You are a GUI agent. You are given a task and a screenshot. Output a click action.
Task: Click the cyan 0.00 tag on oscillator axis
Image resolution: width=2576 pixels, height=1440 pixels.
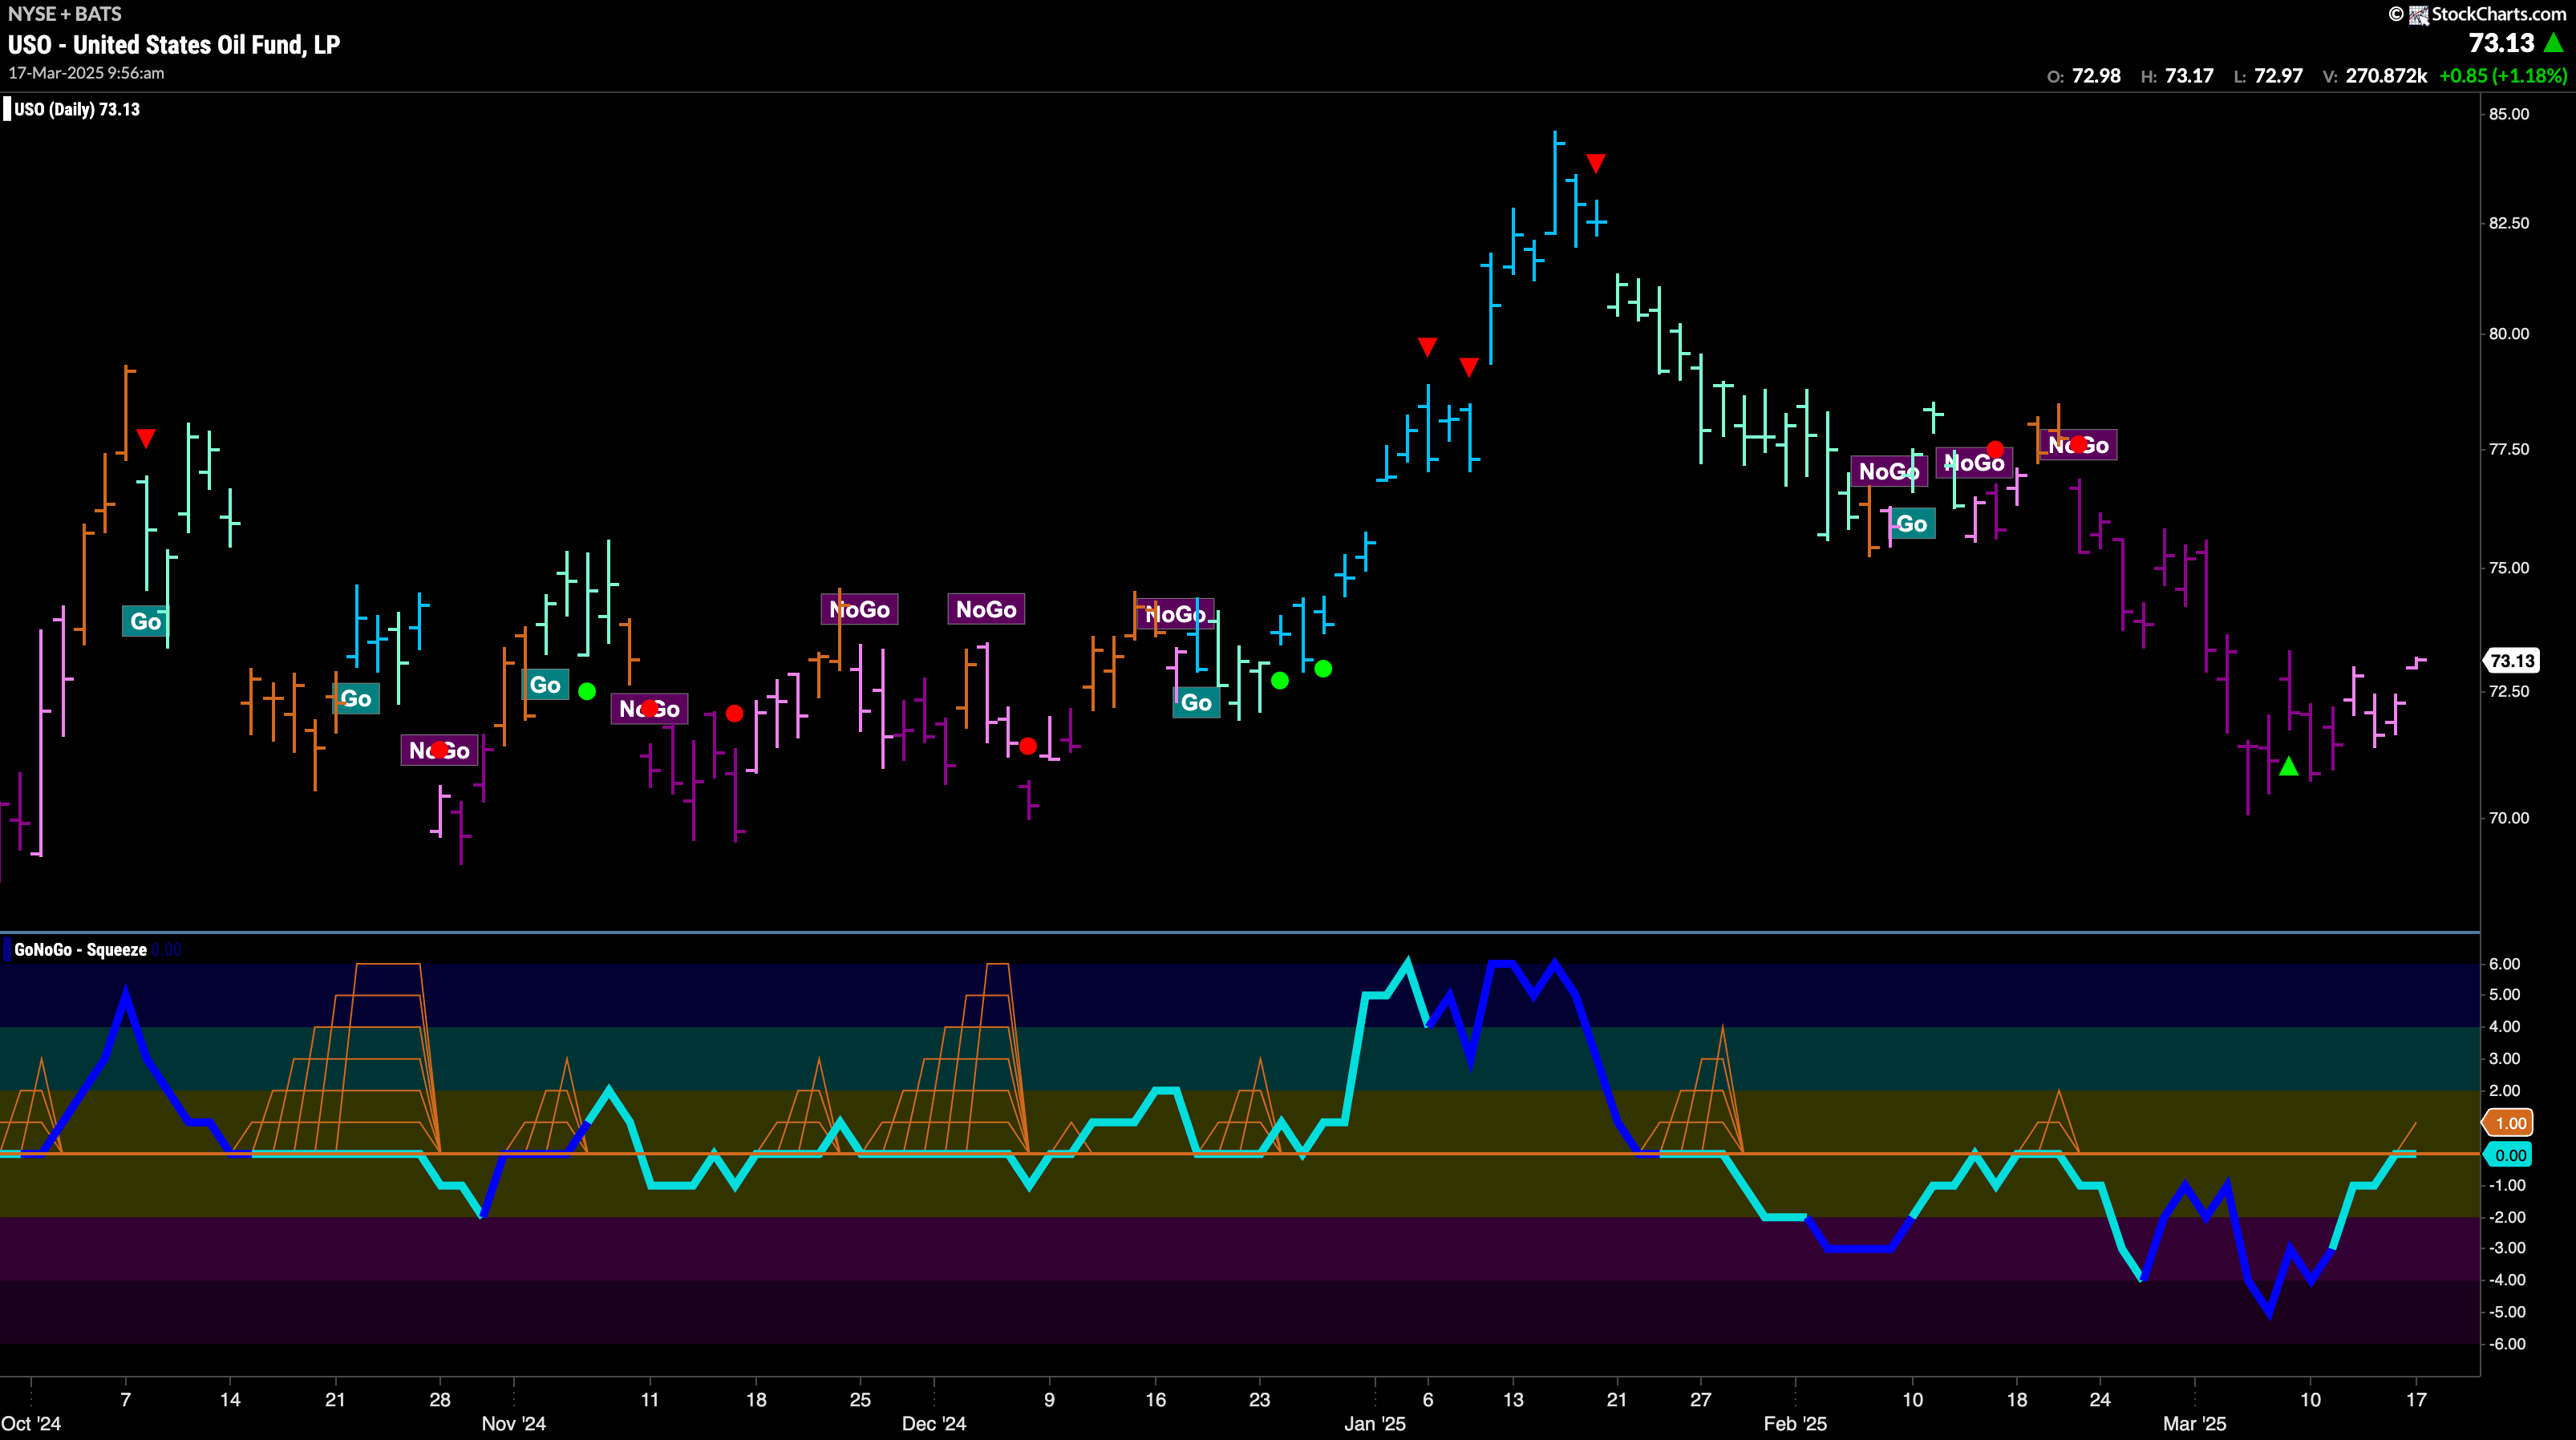(2510, 1155)
